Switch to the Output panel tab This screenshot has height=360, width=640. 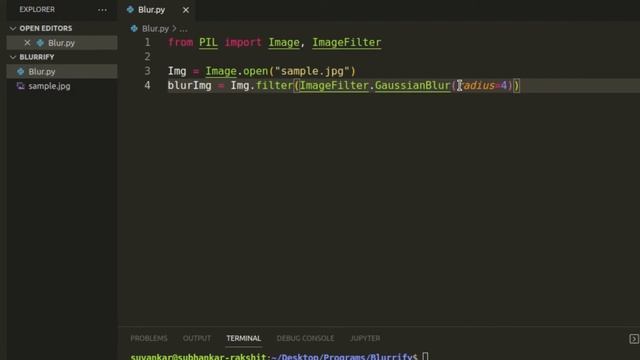(x=197, y=338)
